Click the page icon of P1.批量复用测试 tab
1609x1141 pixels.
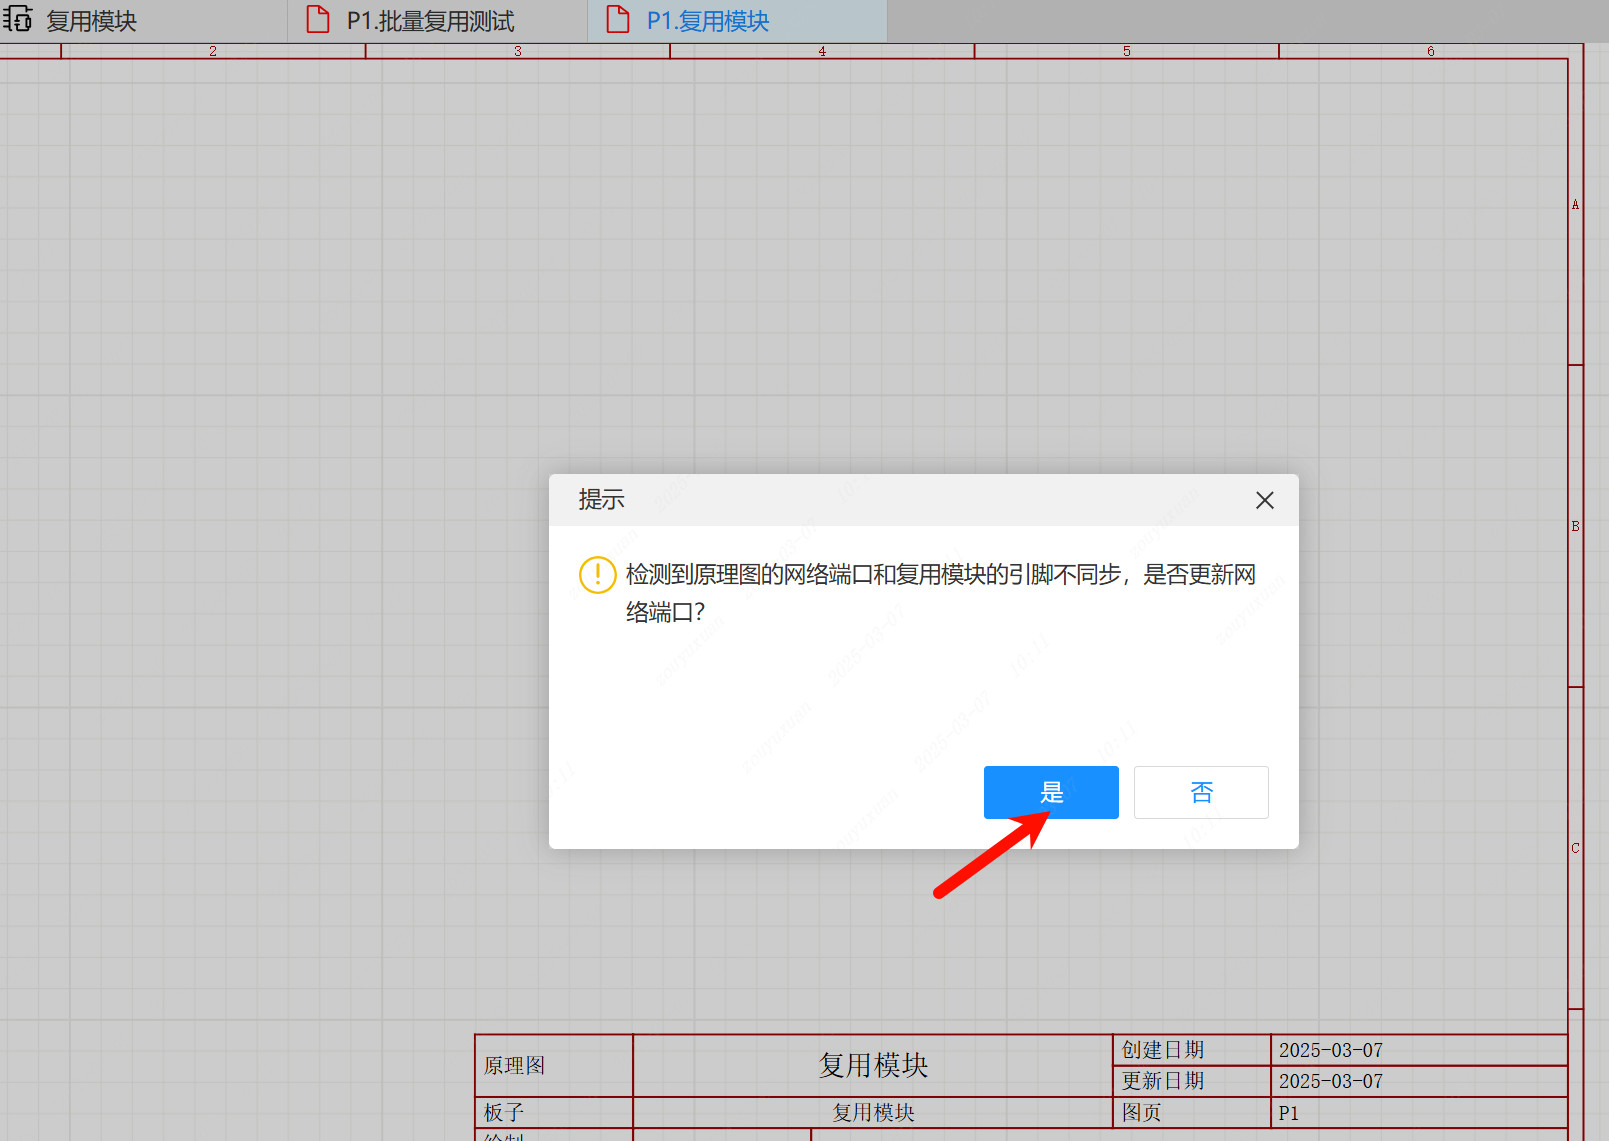[318, 20]
